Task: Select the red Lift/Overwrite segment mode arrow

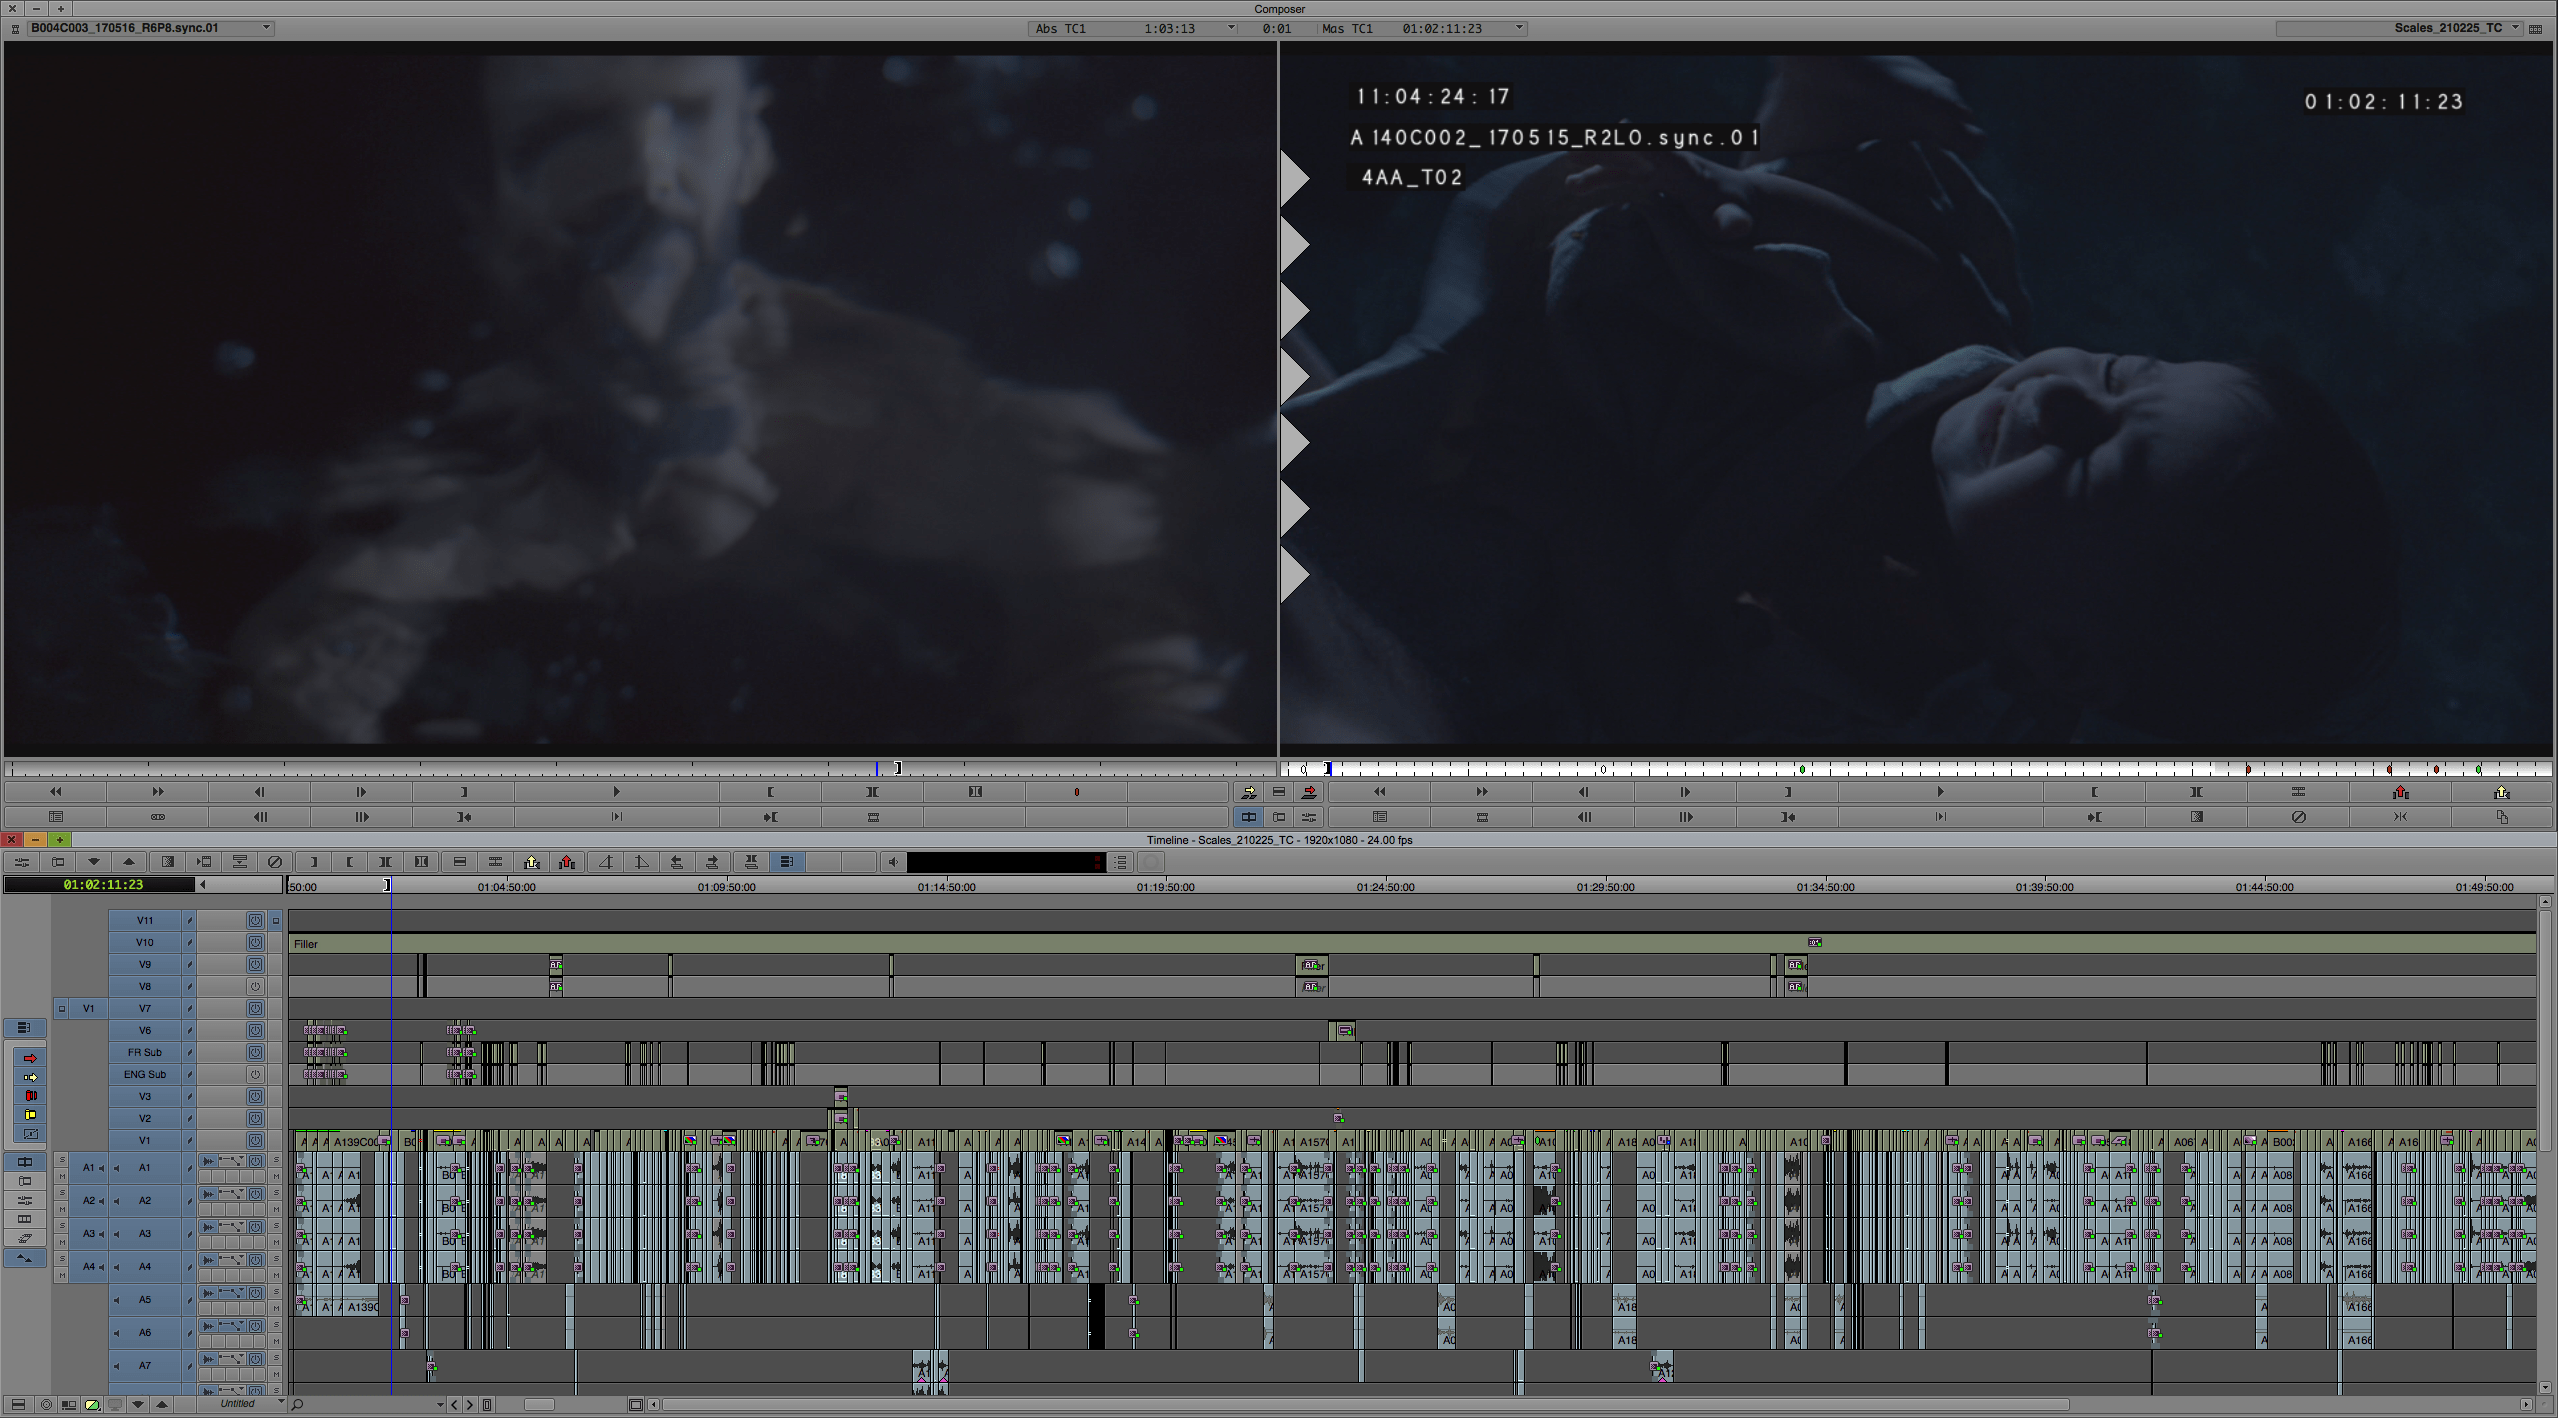Action: [x=30, y=1057]
